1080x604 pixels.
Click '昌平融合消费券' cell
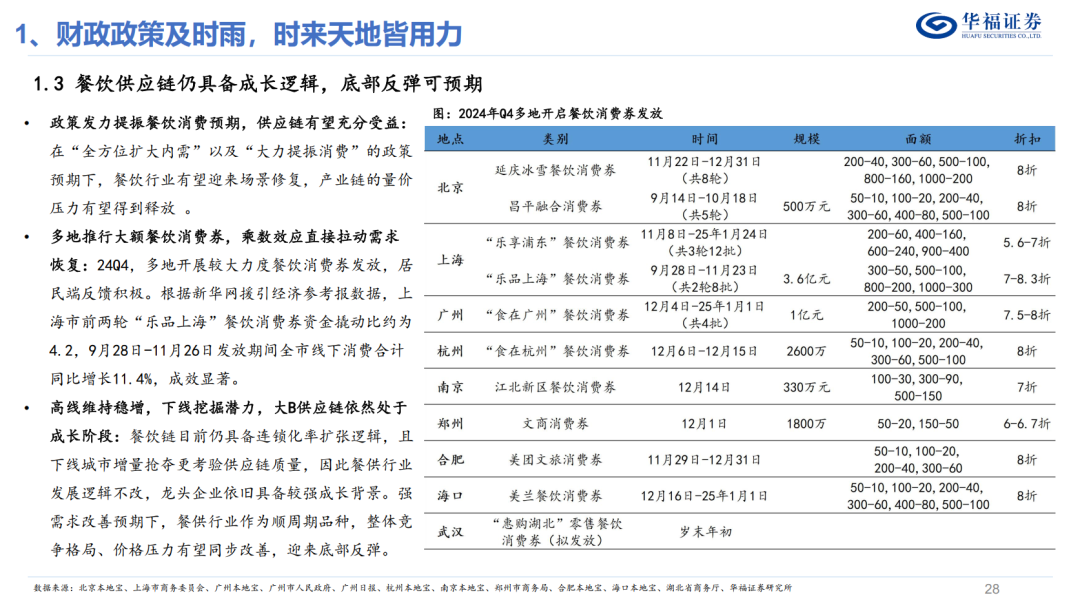point(555,206)
